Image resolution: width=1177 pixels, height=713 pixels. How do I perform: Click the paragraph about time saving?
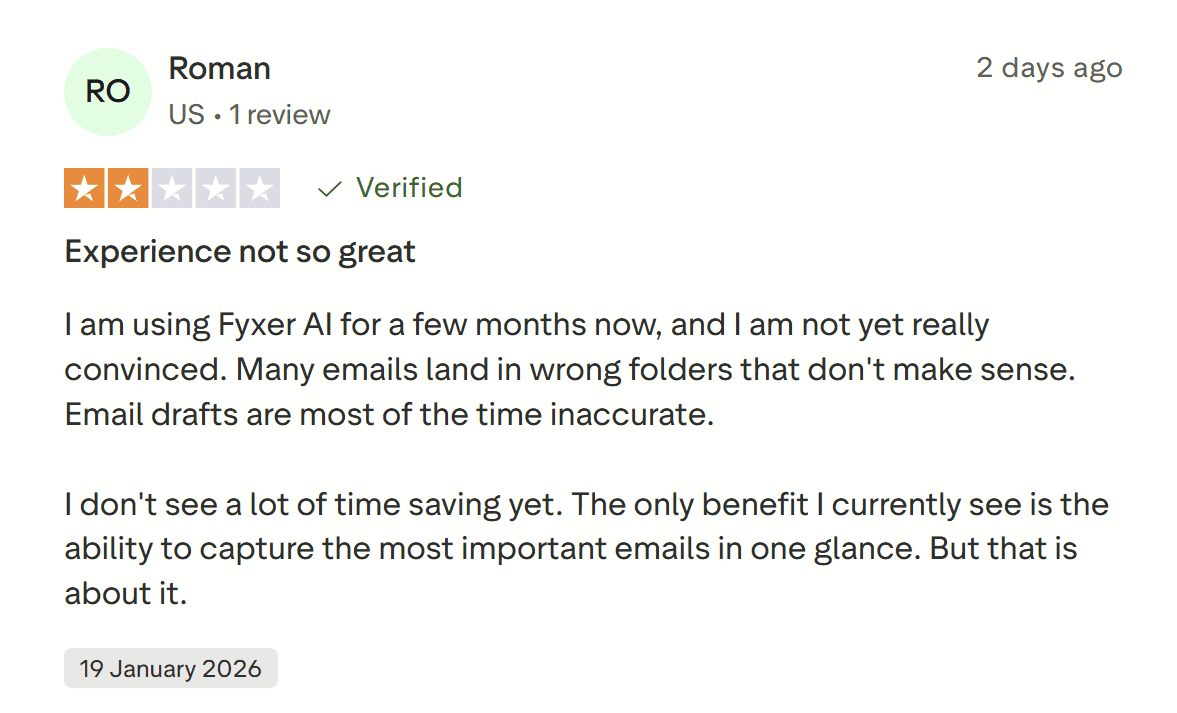point(587,549)
